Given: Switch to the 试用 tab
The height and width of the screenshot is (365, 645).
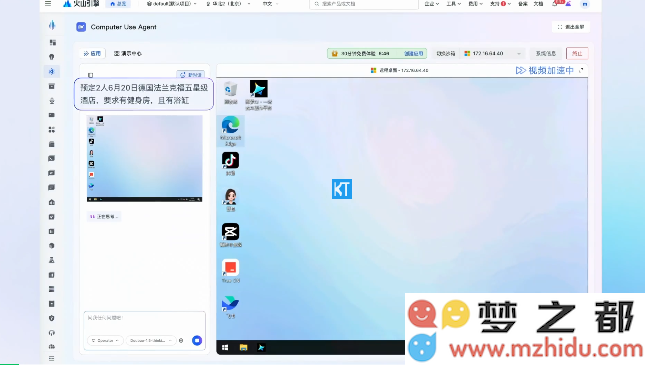Looking at the screenshot, I should 92,53.
